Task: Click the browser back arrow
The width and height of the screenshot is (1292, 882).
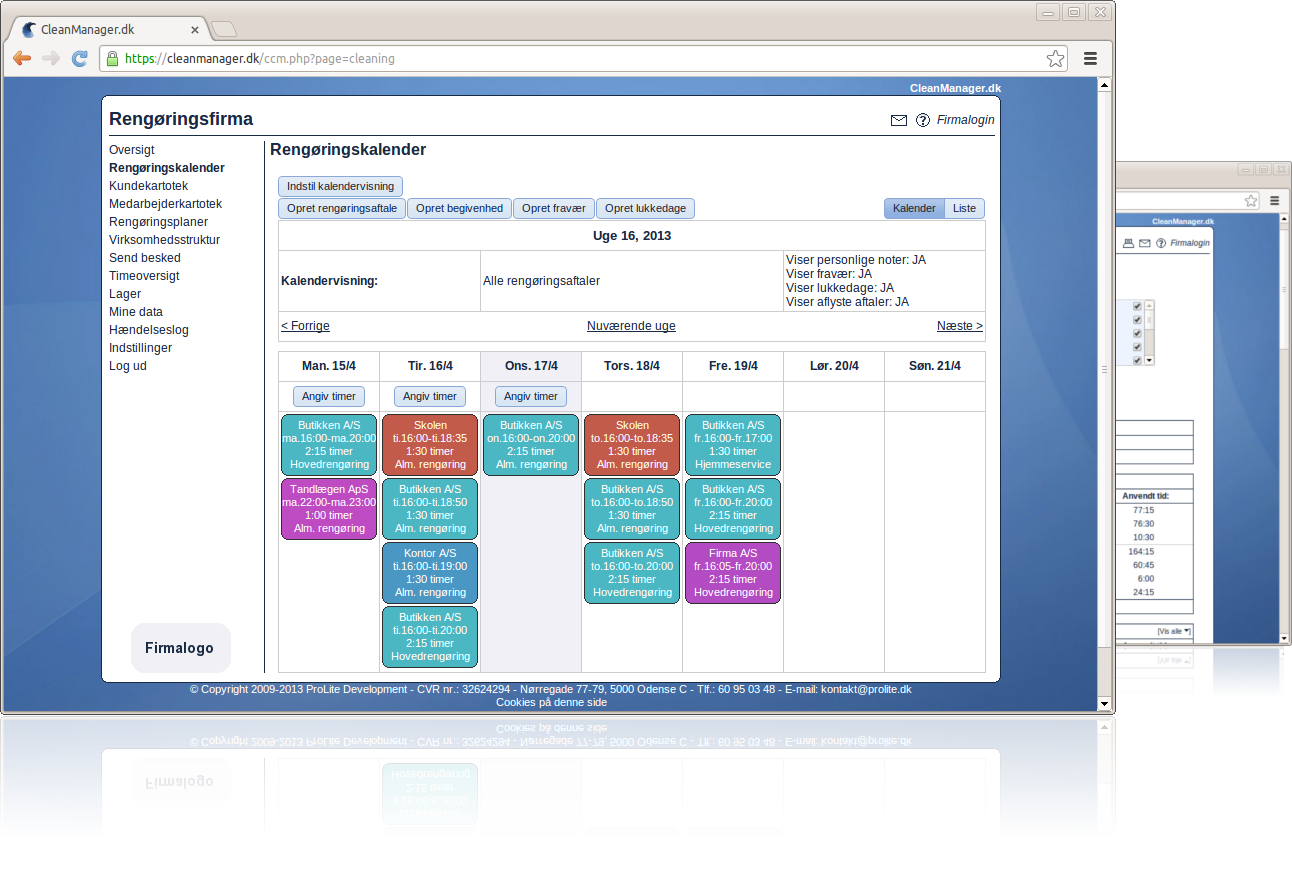Action: [x=22, y=59]
